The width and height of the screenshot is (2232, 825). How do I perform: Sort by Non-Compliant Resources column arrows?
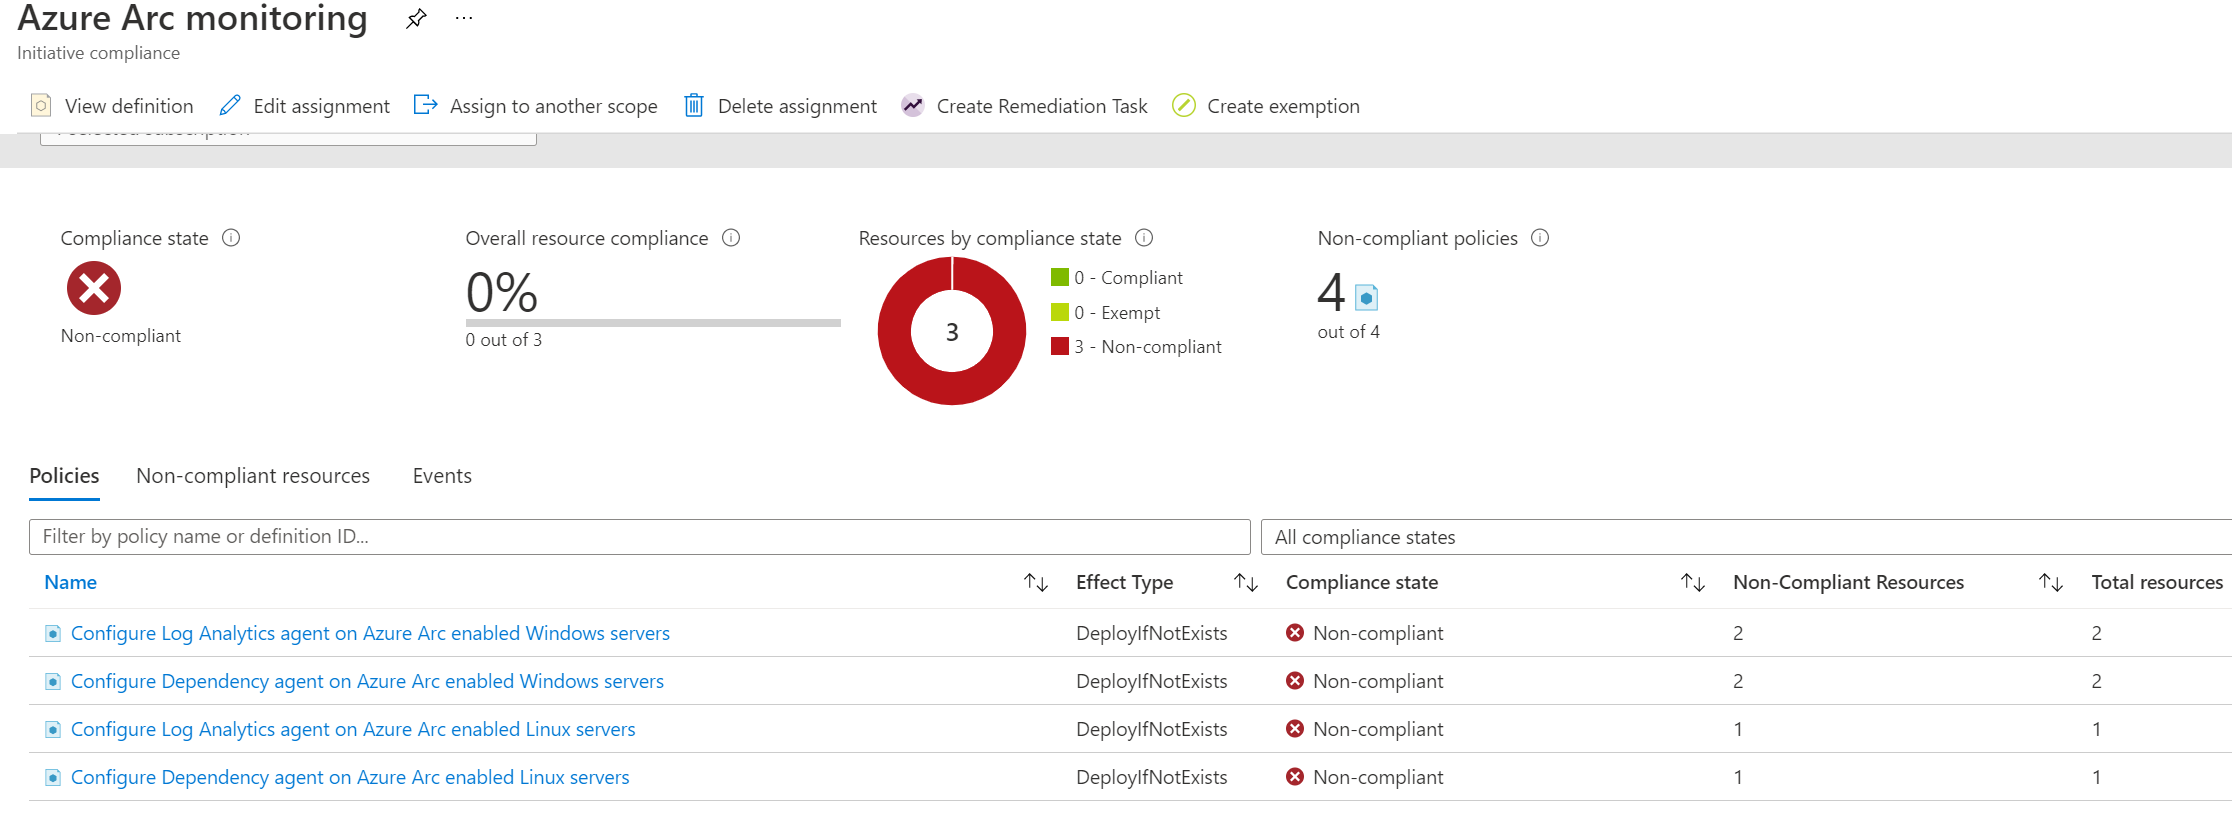[2050, 582]
